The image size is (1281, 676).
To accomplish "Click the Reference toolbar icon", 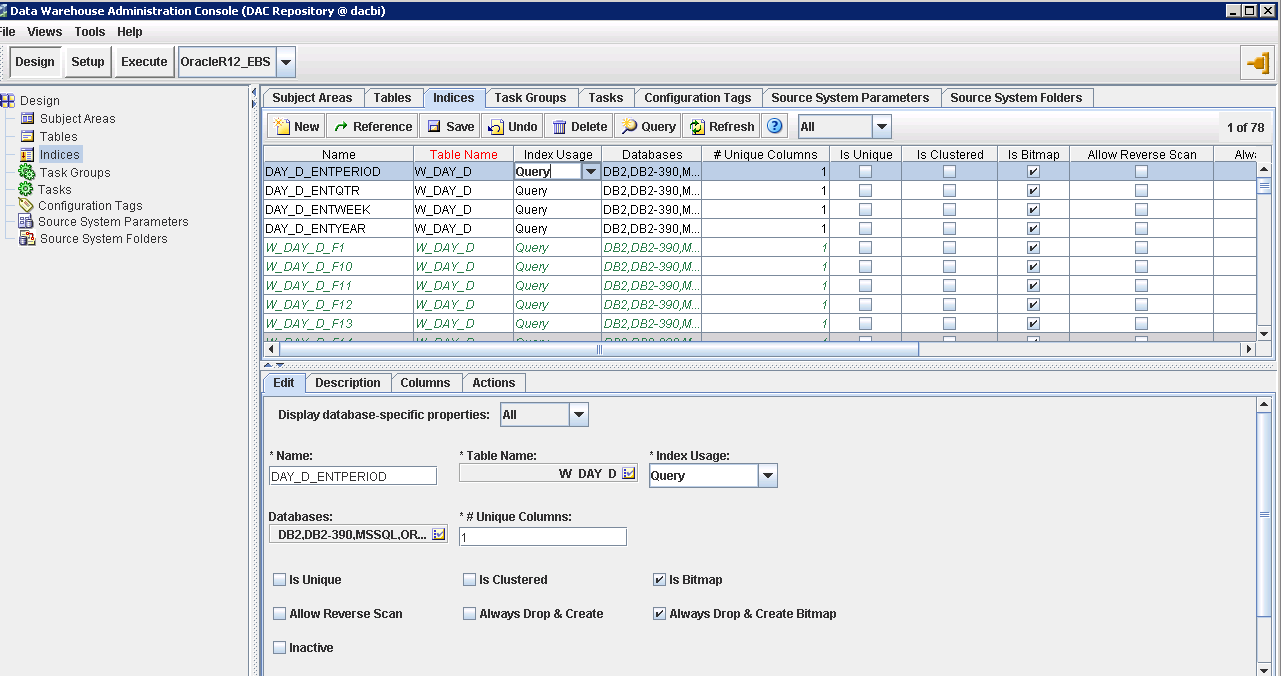I will coord(371,126).
